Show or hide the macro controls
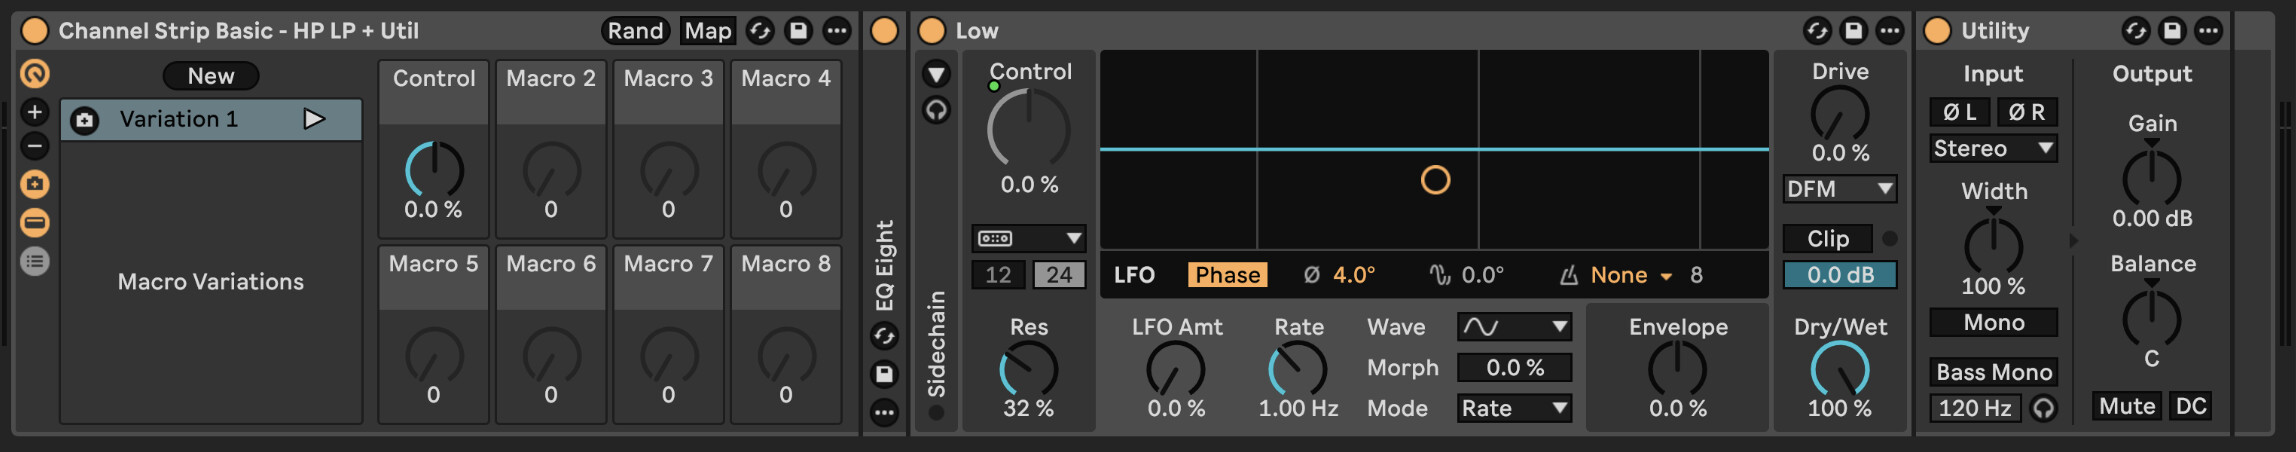This screenshot has width=2296, height=452. [35, 73]
